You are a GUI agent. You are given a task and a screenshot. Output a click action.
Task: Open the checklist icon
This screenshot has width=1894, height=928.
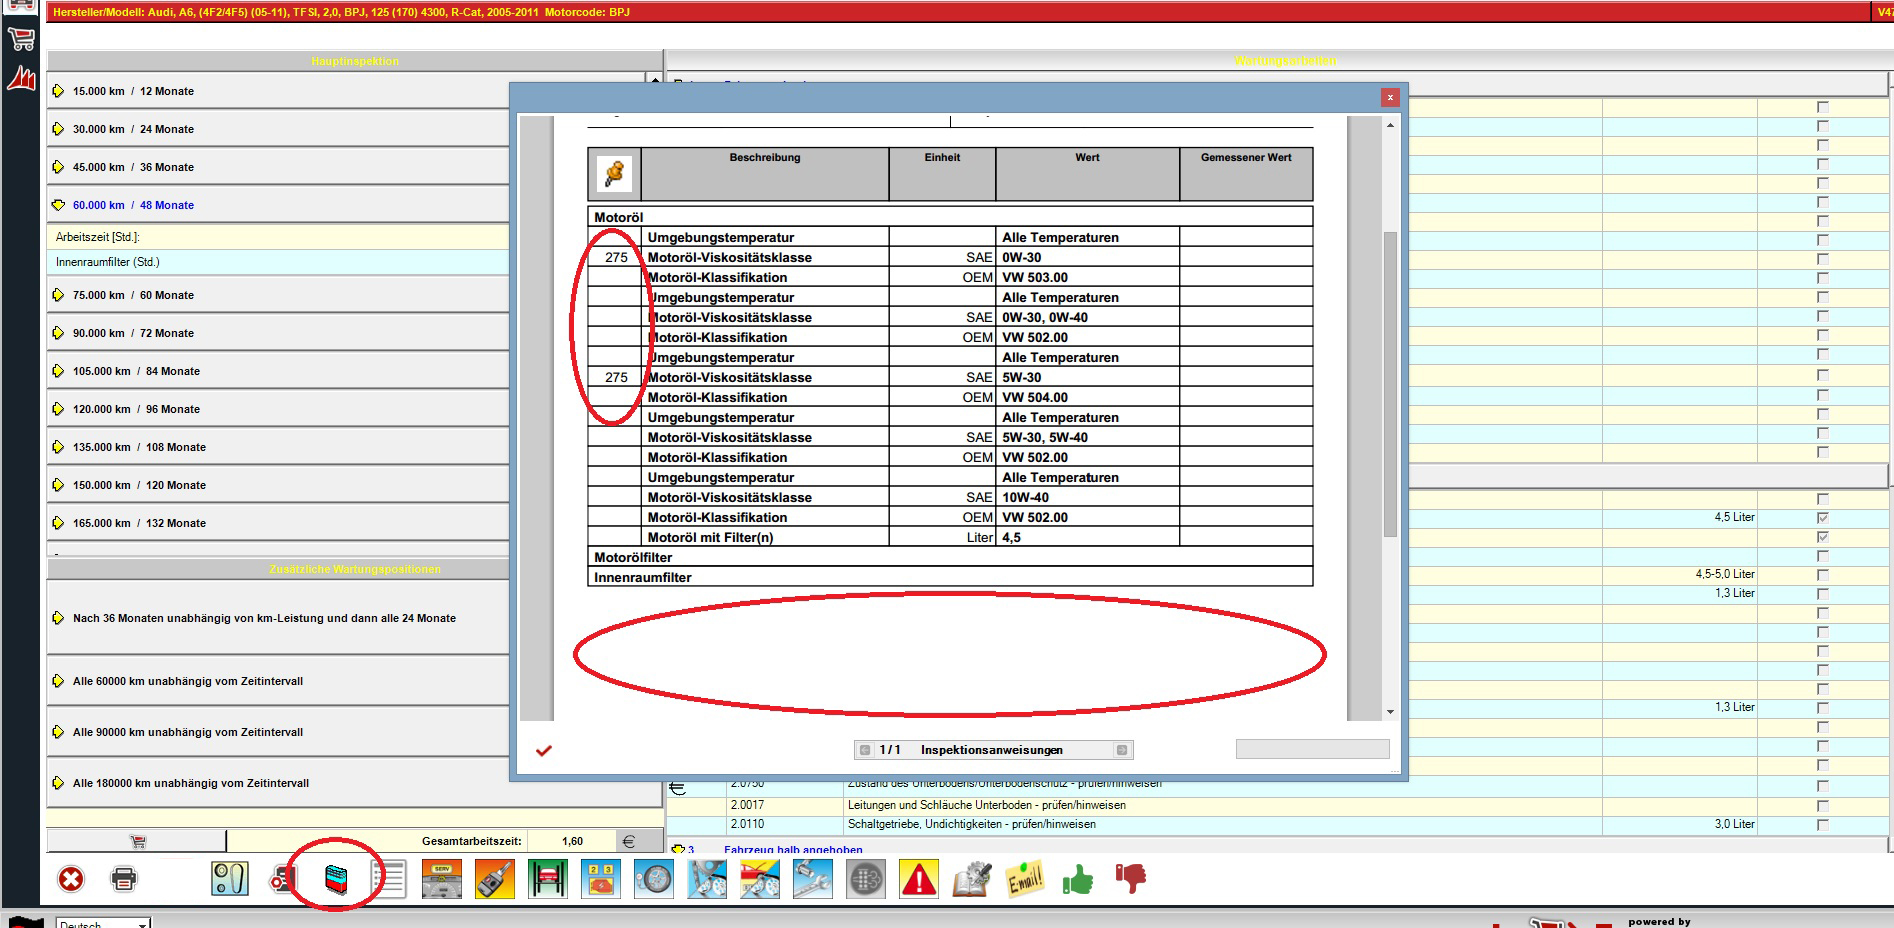[x=389, y=879]
